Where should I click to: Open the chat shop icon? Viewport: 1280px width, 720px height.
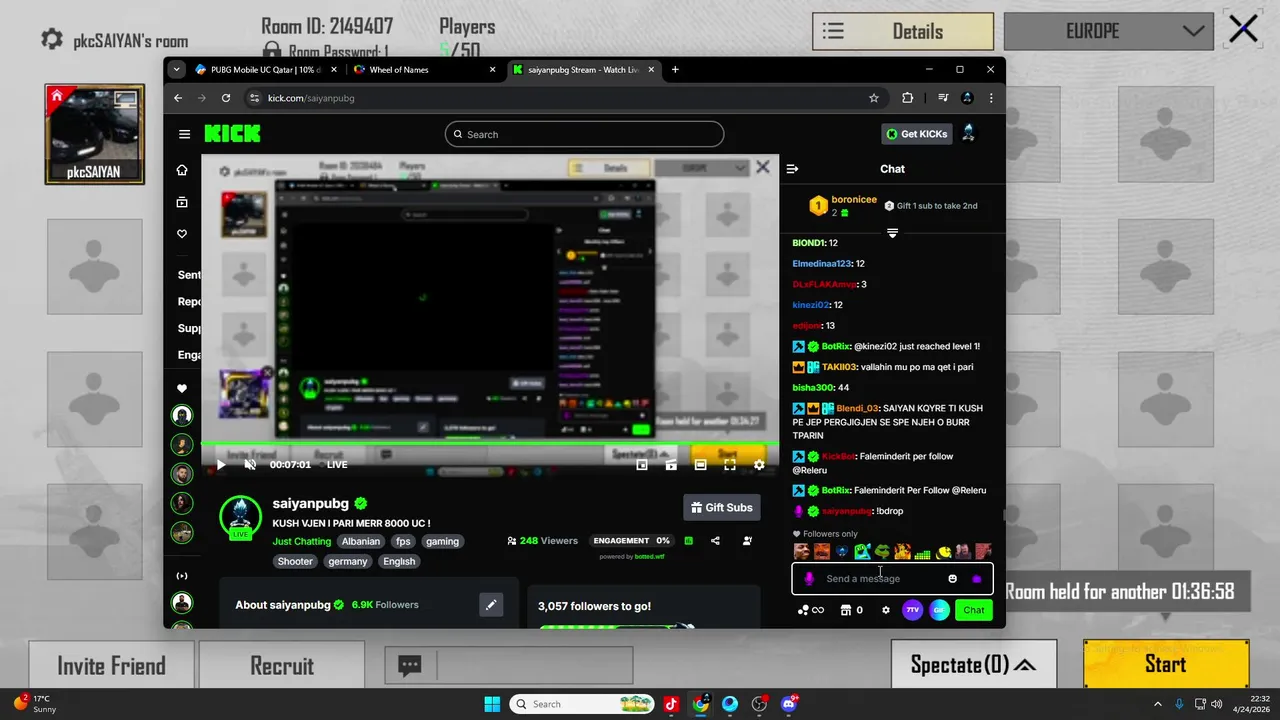845,610
